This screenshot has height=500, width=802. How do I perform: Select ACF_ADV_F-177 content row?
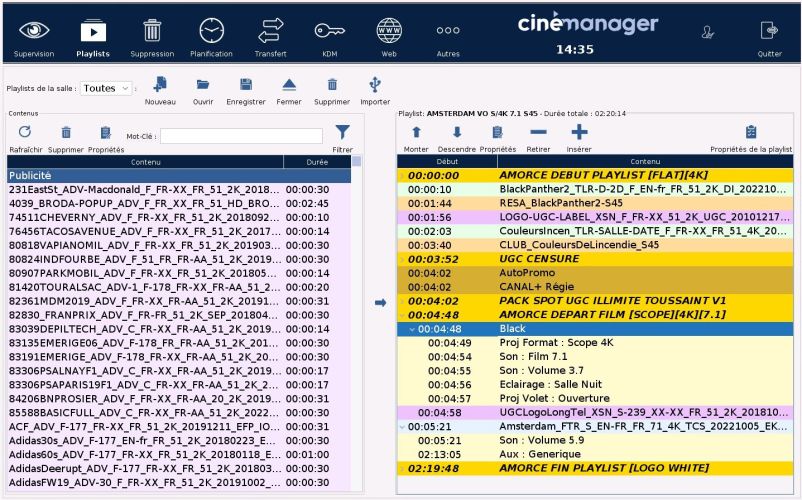[179, 427]
